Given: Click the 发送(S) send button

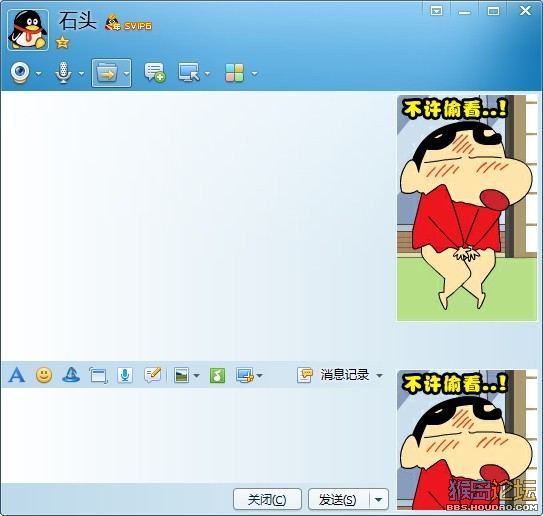Looking at the screenshot, I should [339, 499].
